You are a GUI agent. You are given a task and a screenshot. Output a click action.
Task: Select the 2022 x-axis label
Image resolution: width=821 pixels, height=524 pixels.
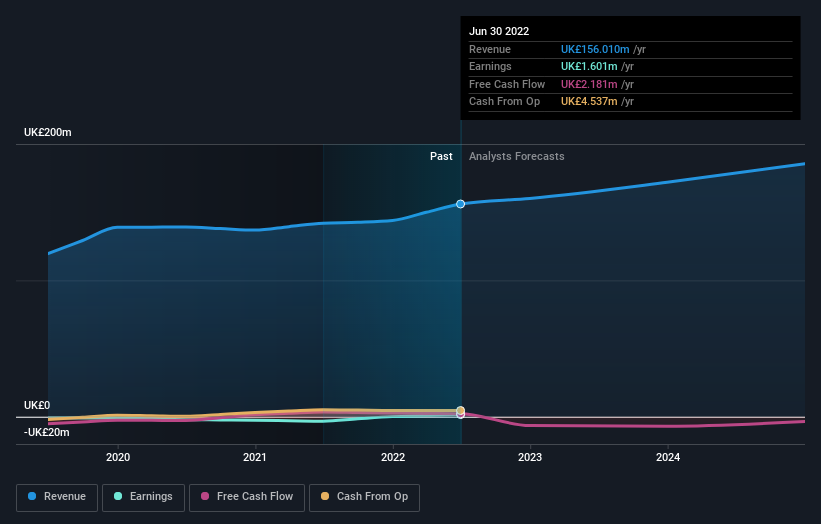click(x=393, y=457)
